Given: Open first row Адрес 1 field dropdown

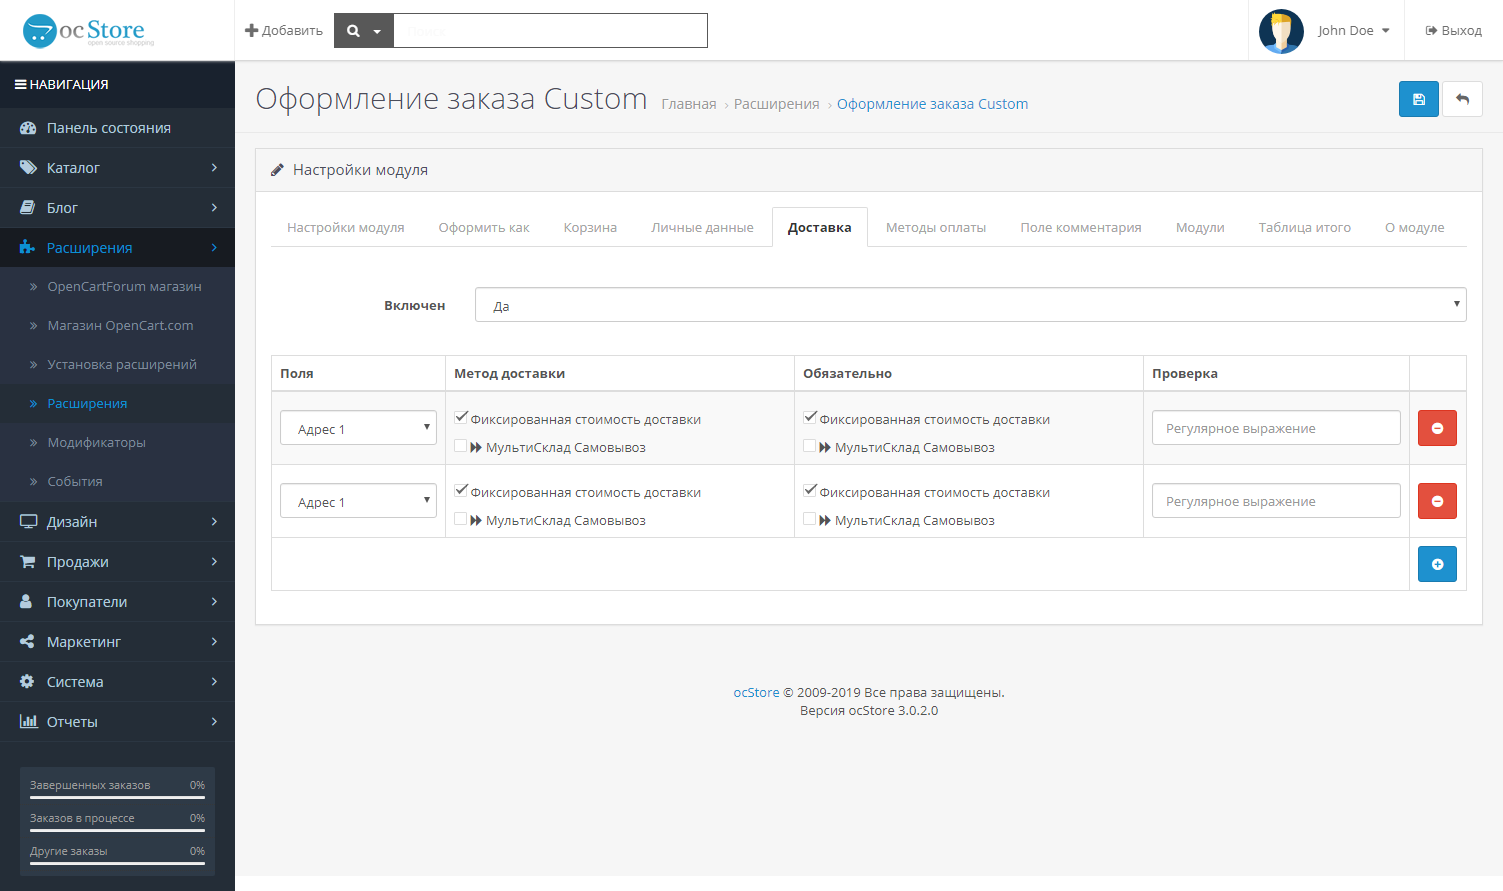Looking at the screenshot, I should [358, 428].
